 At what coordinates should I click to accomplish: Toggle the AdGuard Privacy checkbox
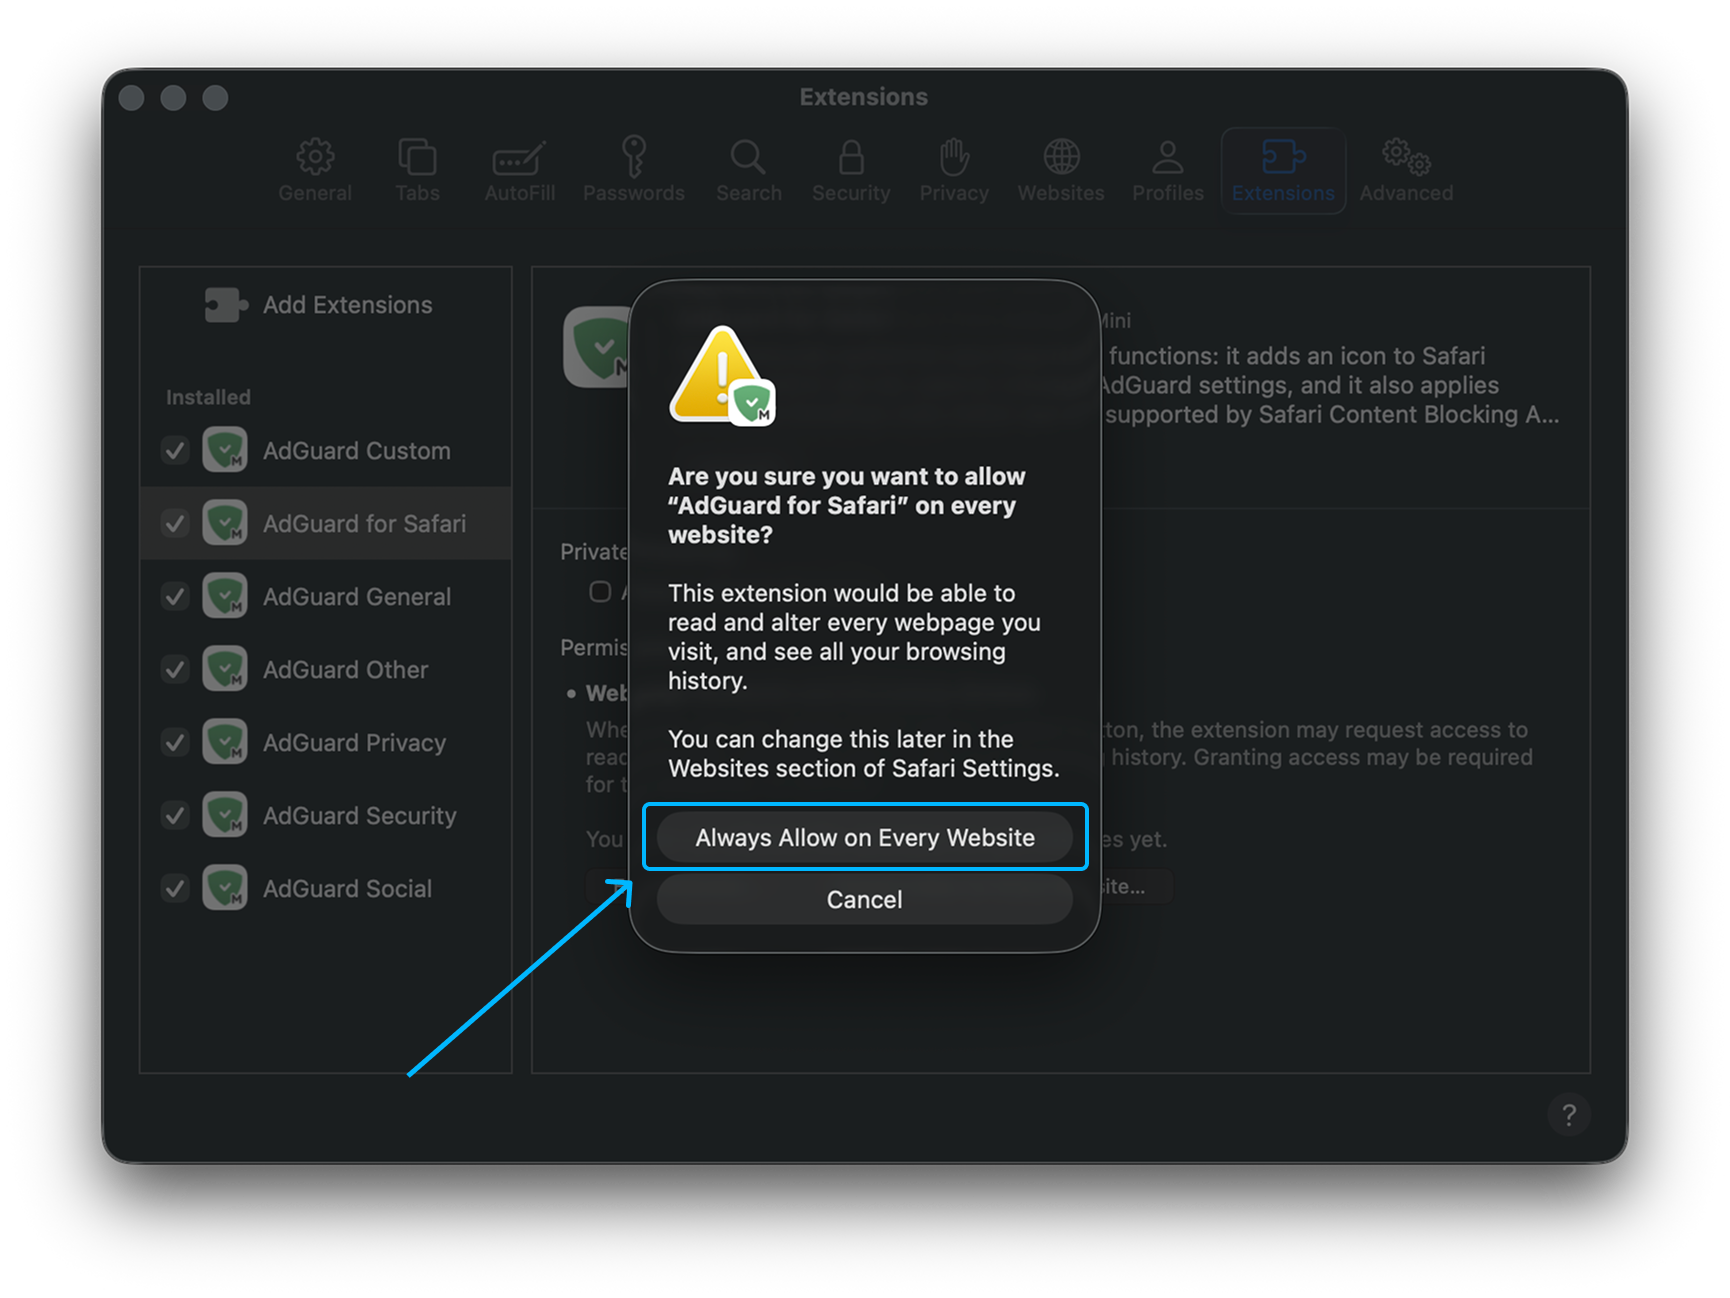click(175, 742)
